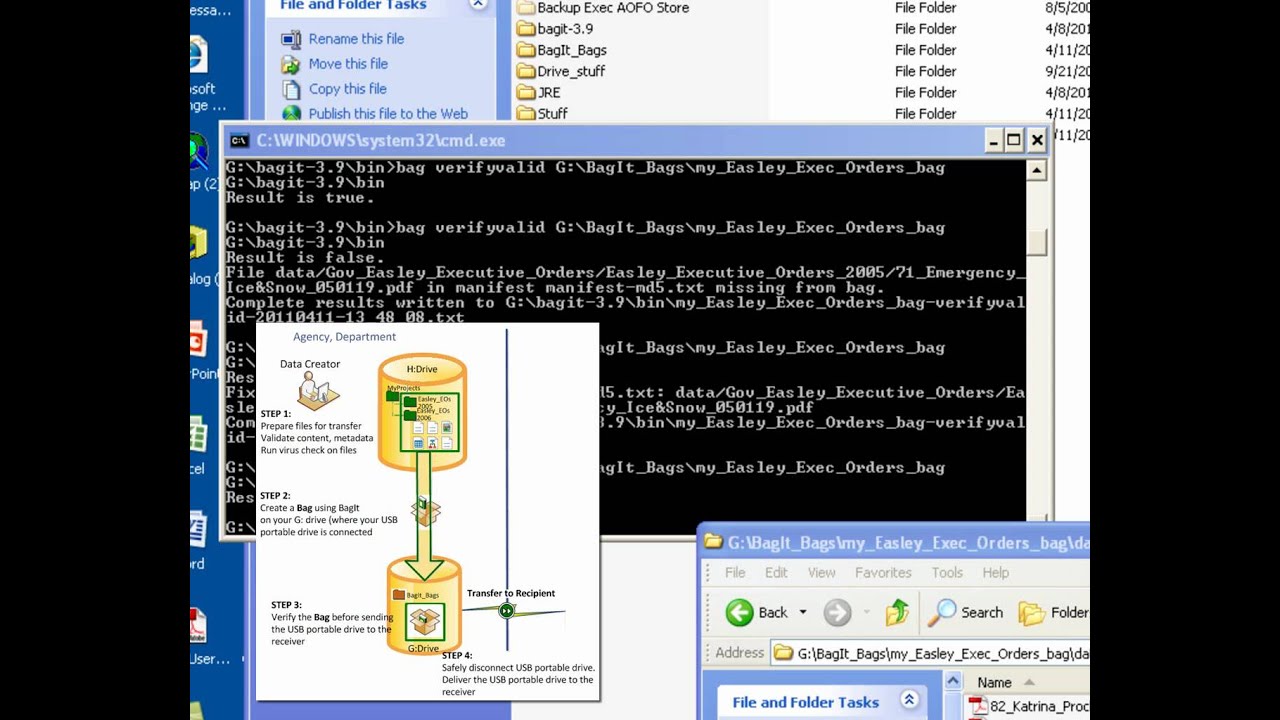Select the Backup Exec AOFO Store folder icon

(526, 8)
